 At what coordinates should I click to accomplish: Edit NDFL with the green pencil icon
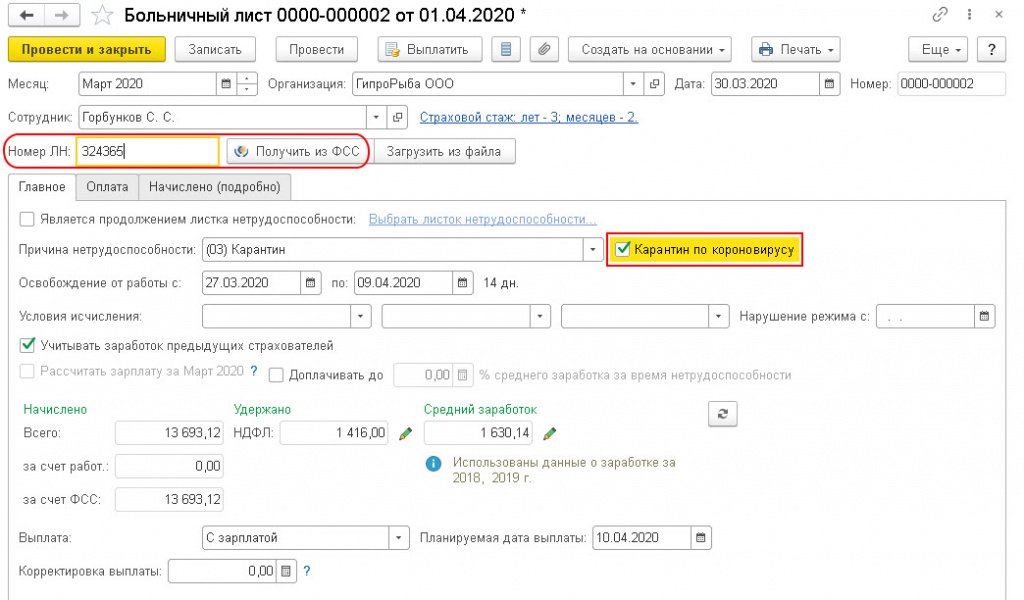pos(405,433)
